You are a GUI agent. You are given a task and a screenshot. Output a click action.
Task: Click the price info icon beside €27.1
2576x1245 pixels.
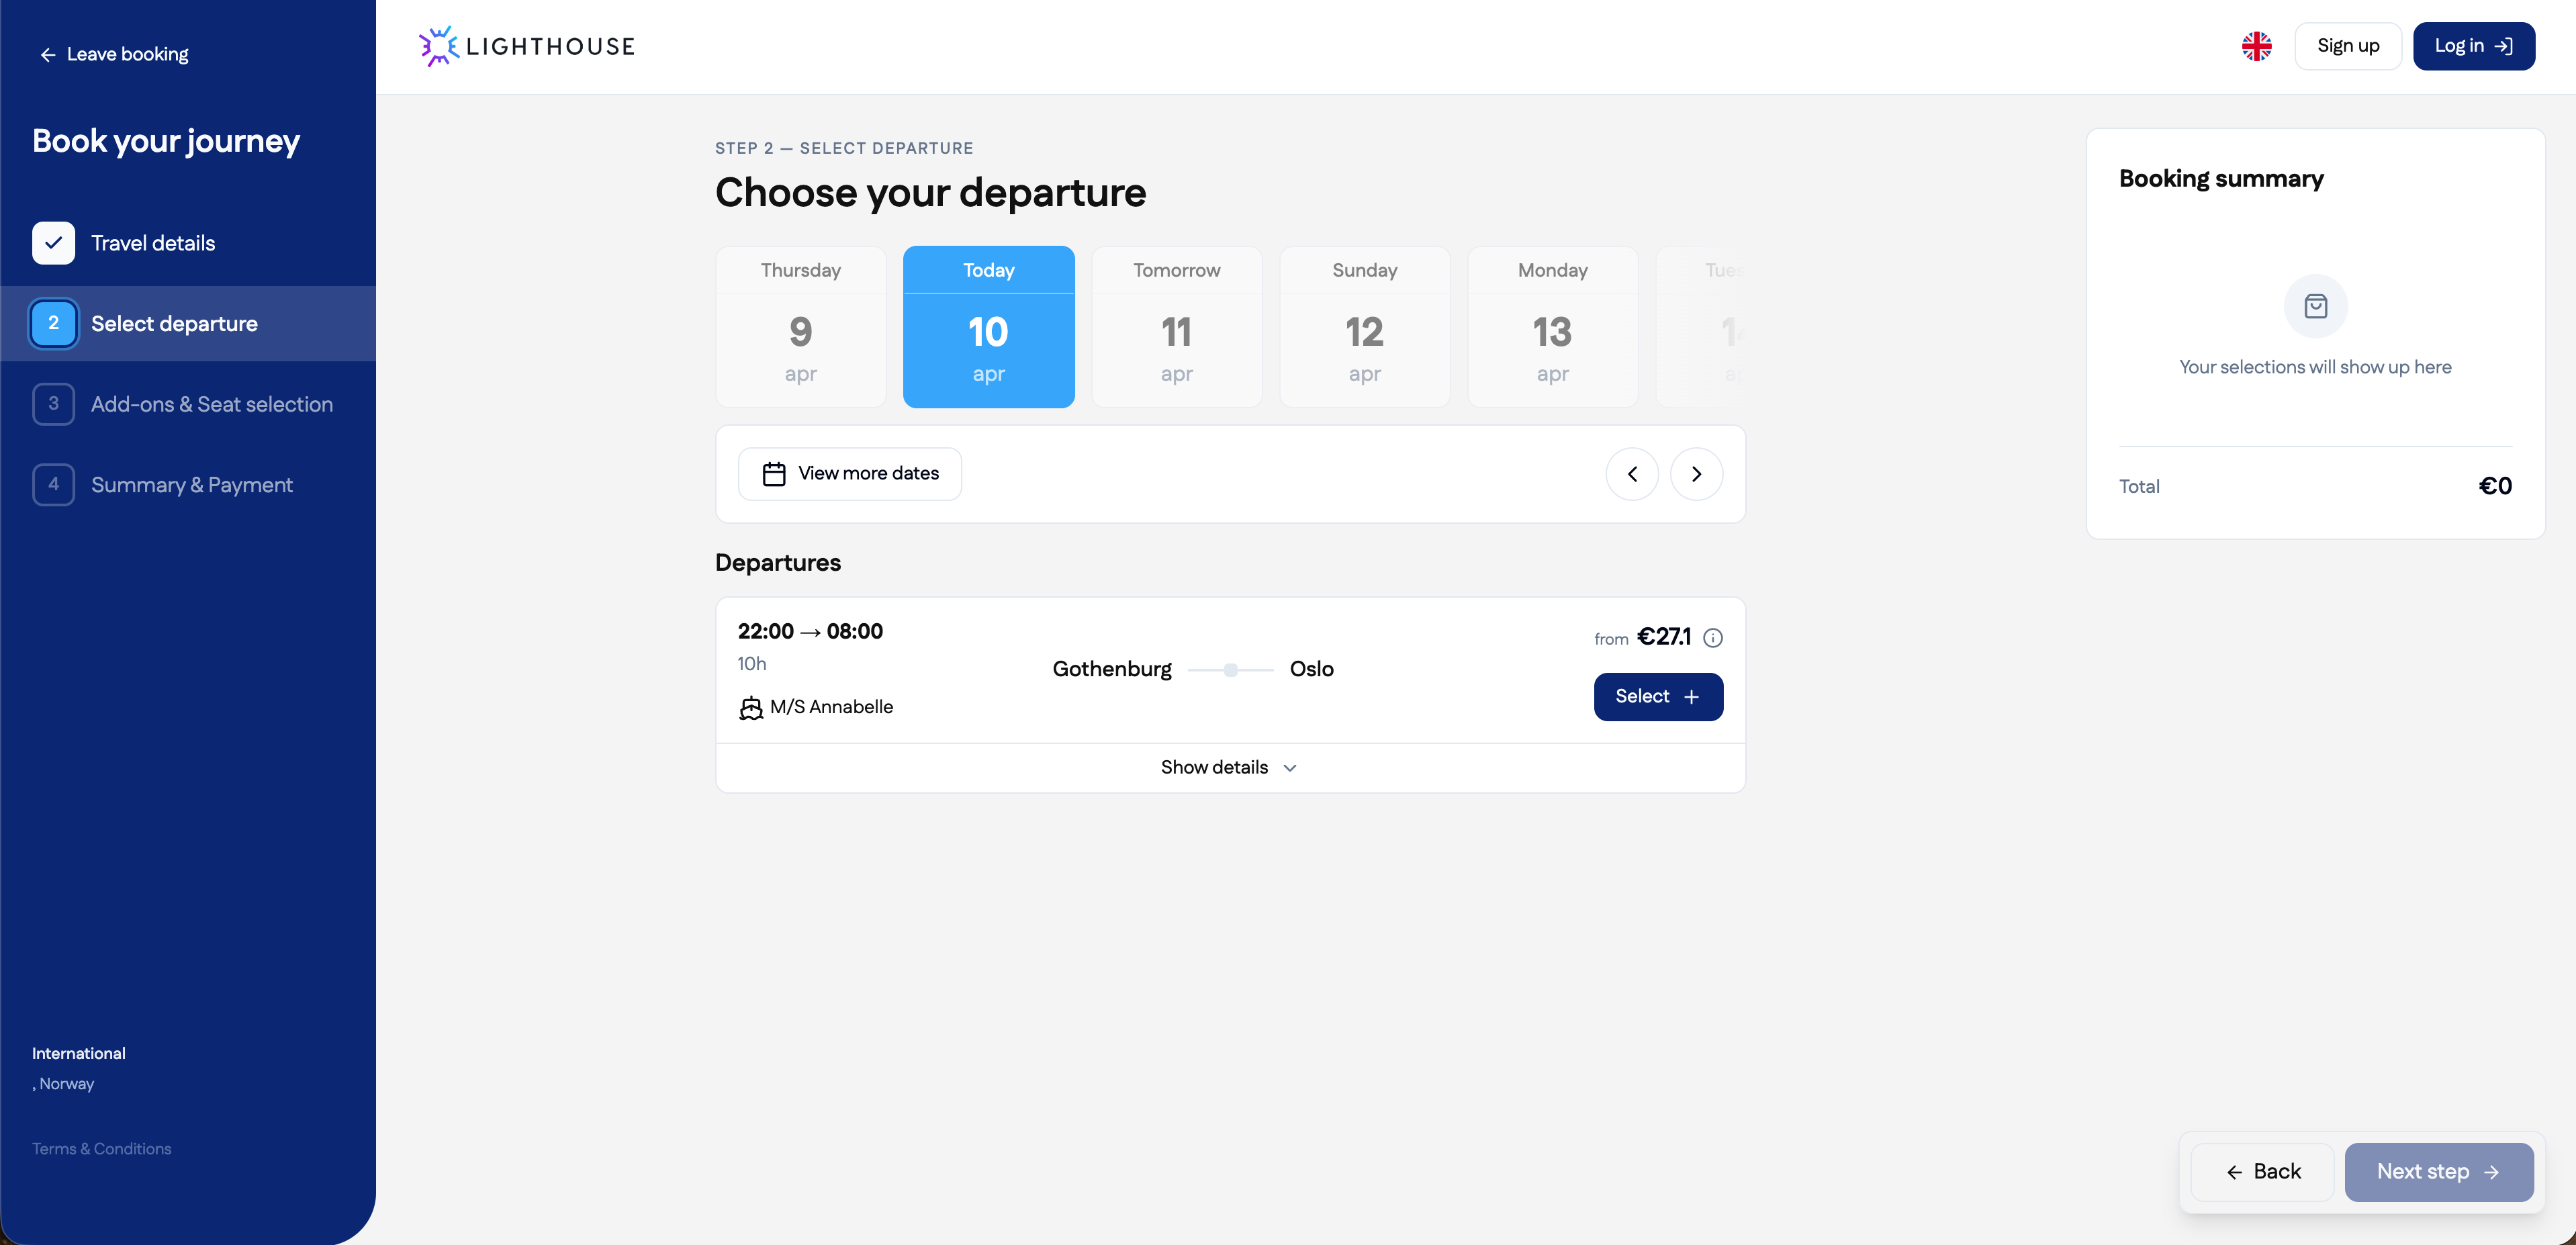coord(1713,638)
